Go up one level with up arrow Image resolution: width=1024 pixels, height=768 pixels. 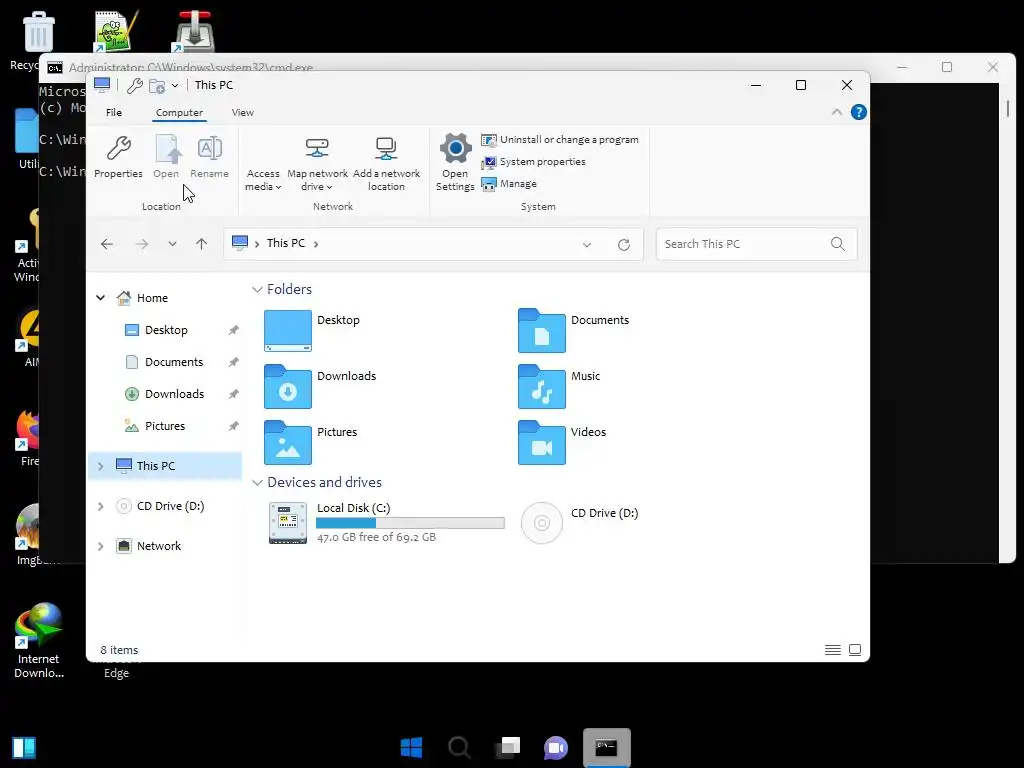pos(201,244)
